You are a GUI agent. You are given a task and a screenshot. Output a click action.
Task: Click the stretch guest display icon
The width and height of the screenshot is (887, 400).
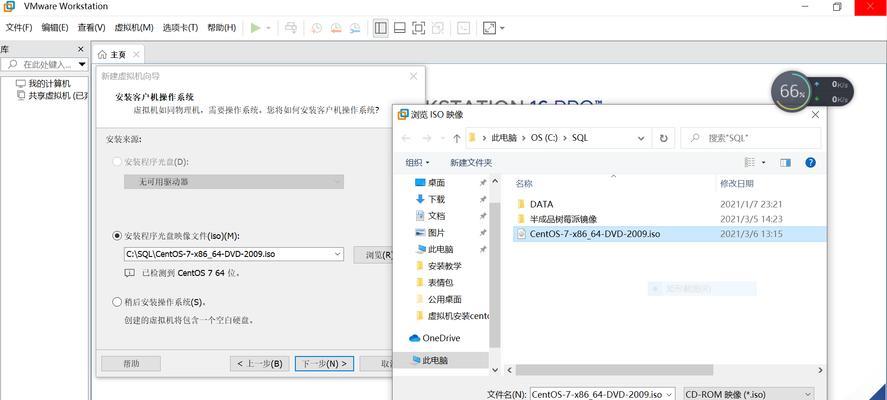[x=489, y=28]
